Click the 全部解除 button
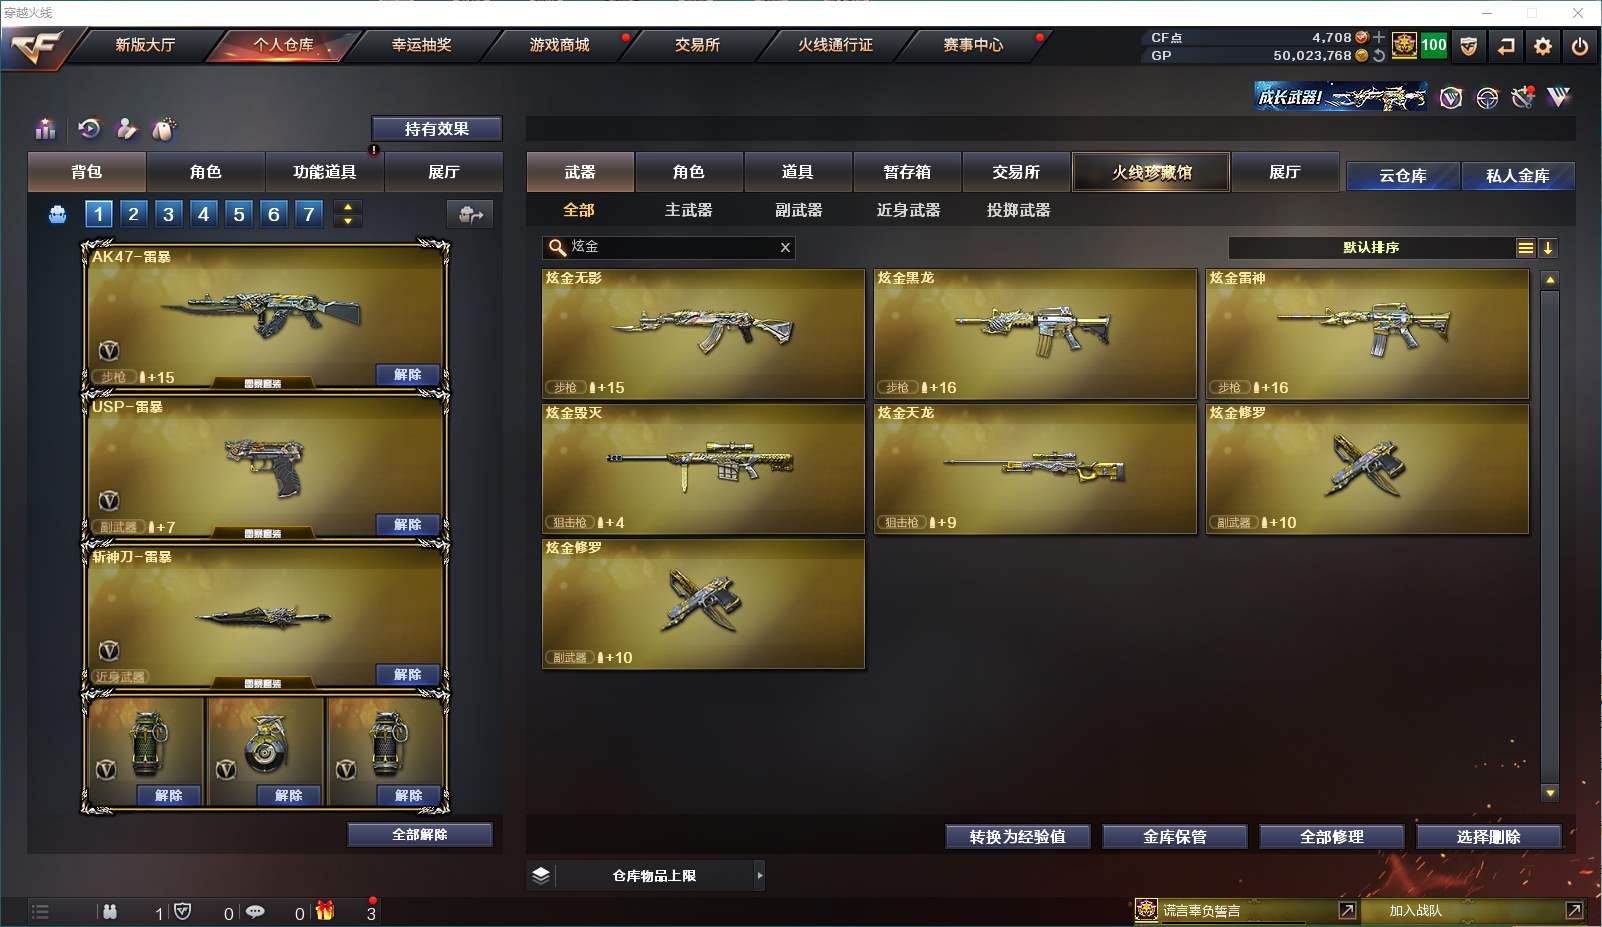This screenshot has width=1602, height=927. 420,835
